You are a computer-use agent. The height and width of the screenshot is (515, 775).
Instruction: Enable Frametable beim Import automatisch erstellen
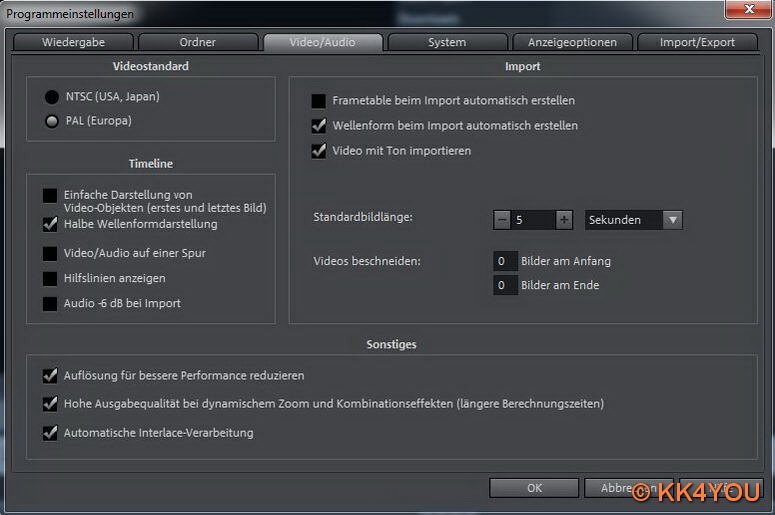318,101
